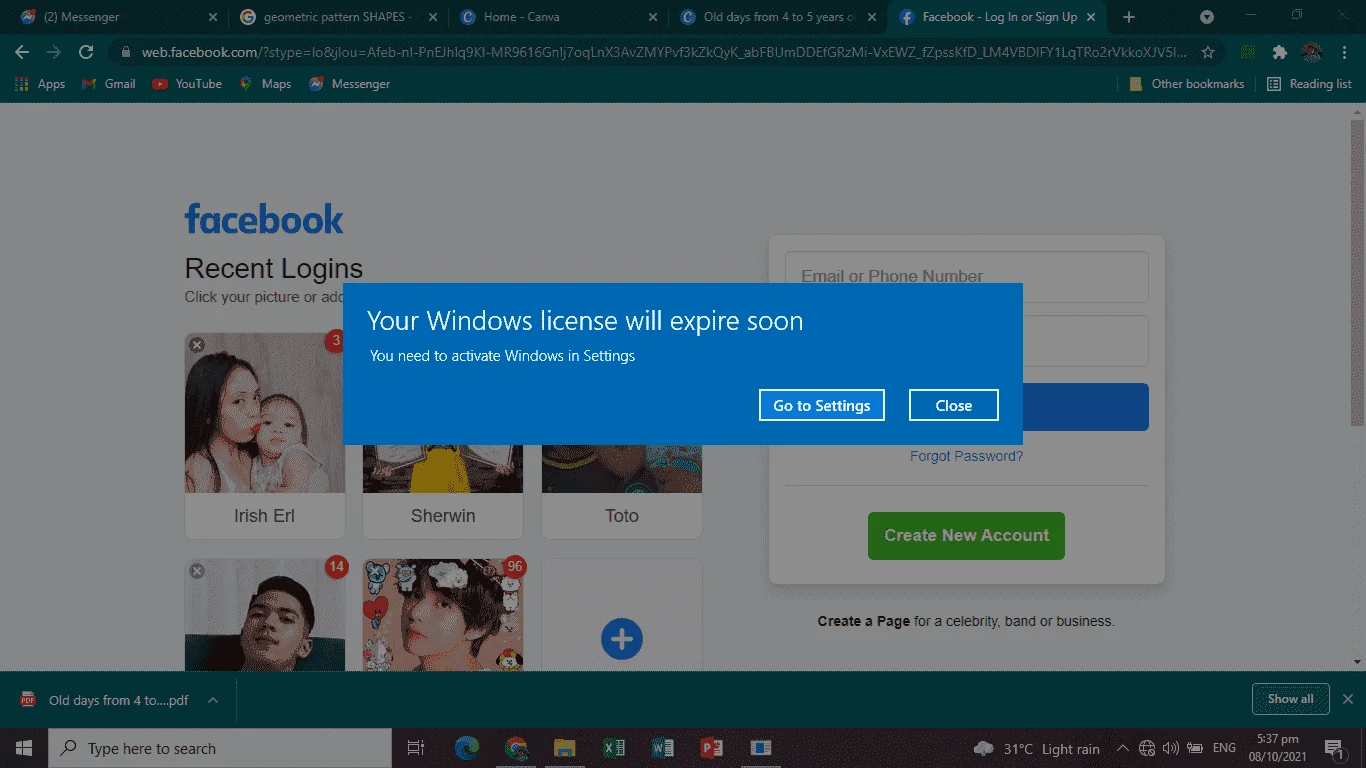Select the Facebook - Log In or Sign Up tab
1366x768 pixels.
click(x=997, y=17)
